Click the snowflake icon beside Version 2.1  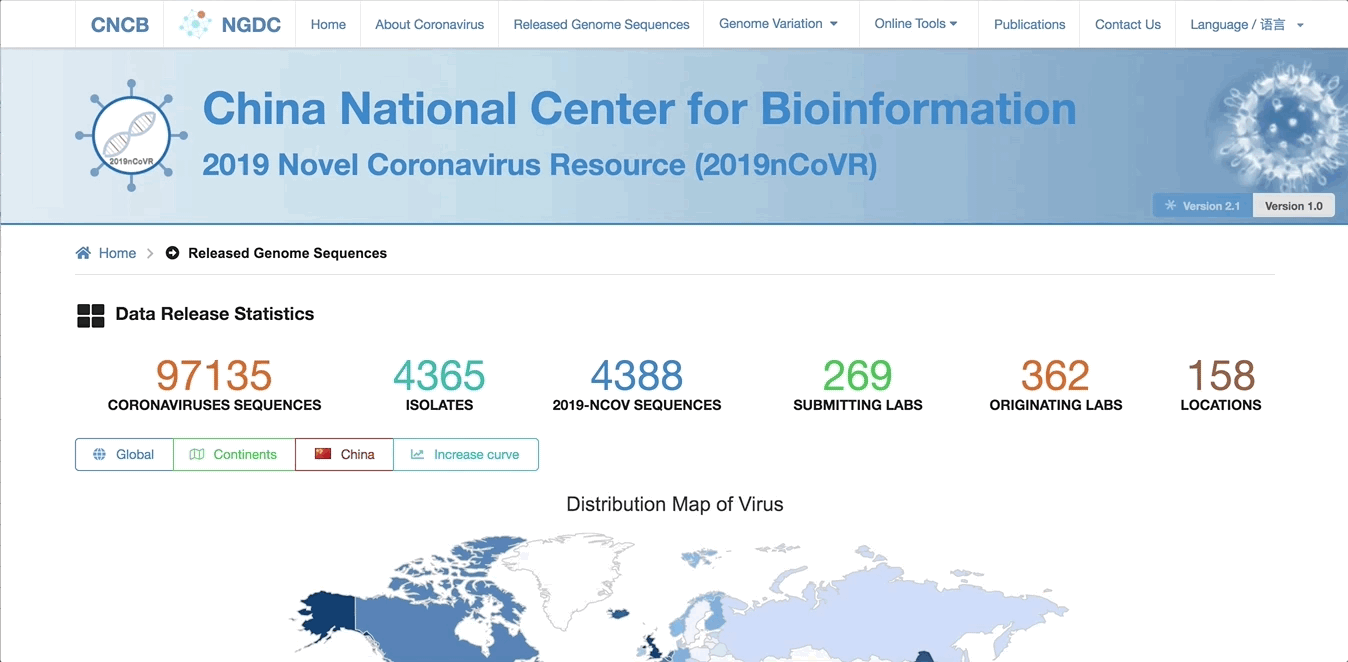pyautogui.click(x=1170, y=206)
